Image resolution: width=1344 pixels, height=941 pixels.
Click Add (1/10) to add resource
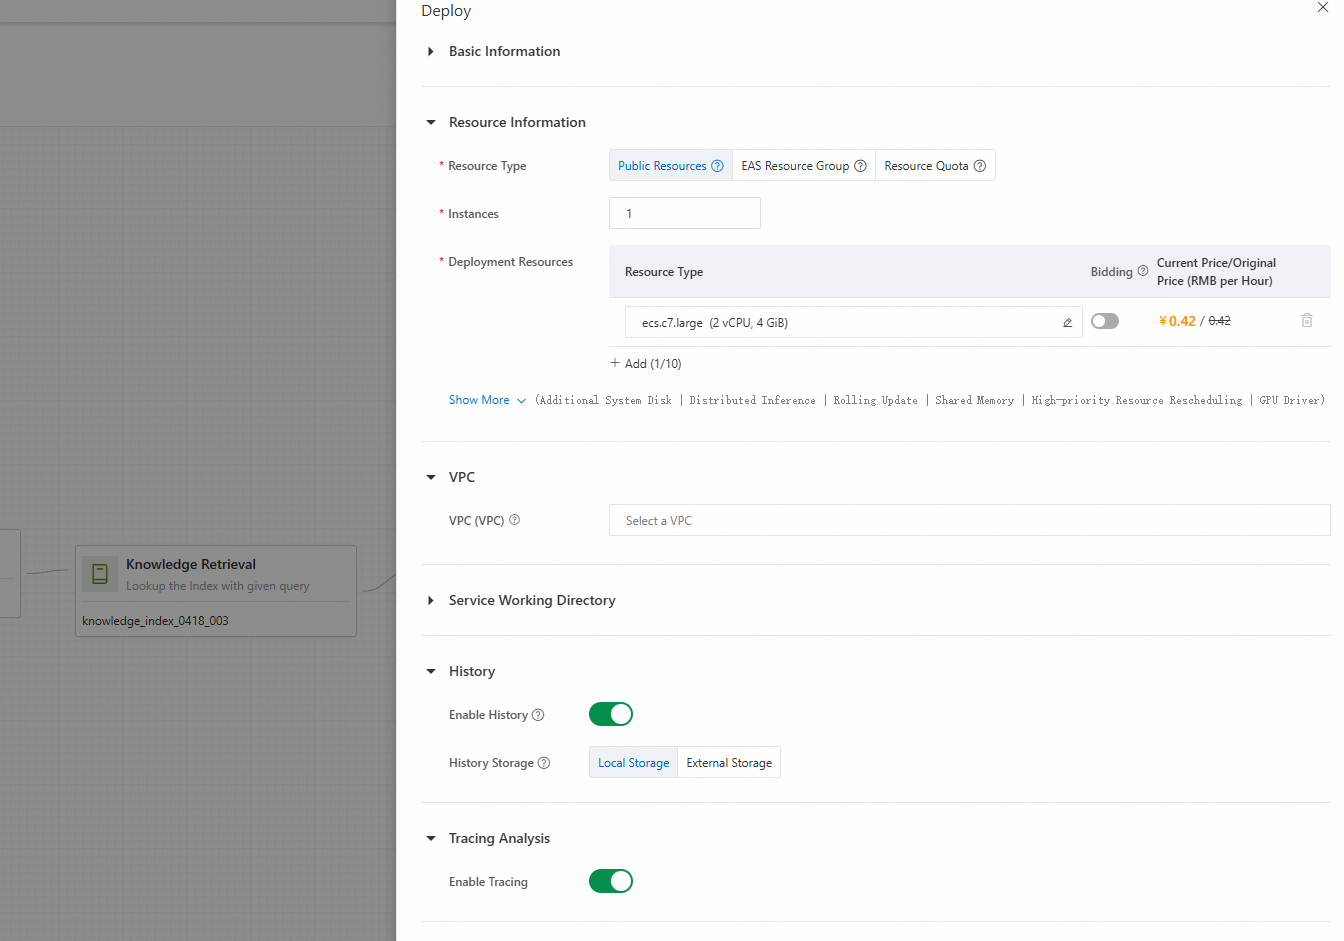tap(646, 364)
